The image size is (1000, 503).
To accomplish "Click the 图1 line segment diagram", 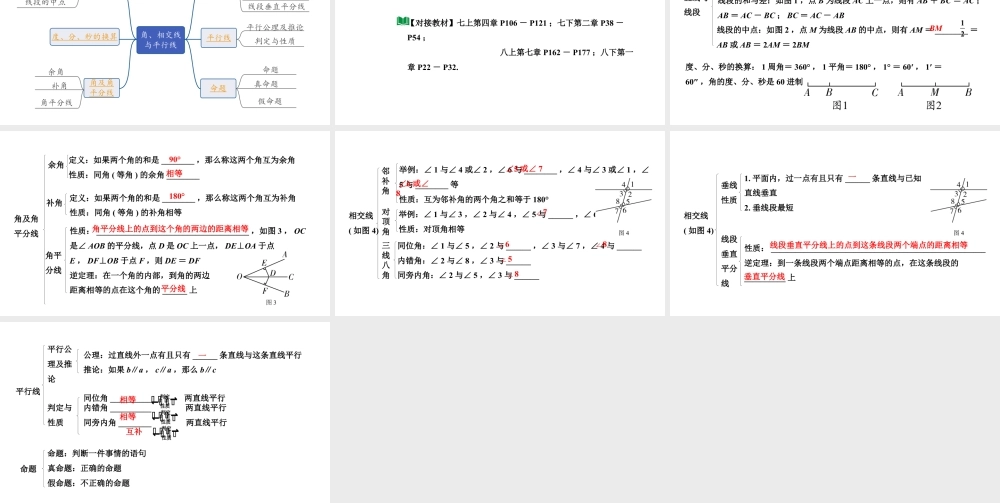I will click(x=840, y=94).
